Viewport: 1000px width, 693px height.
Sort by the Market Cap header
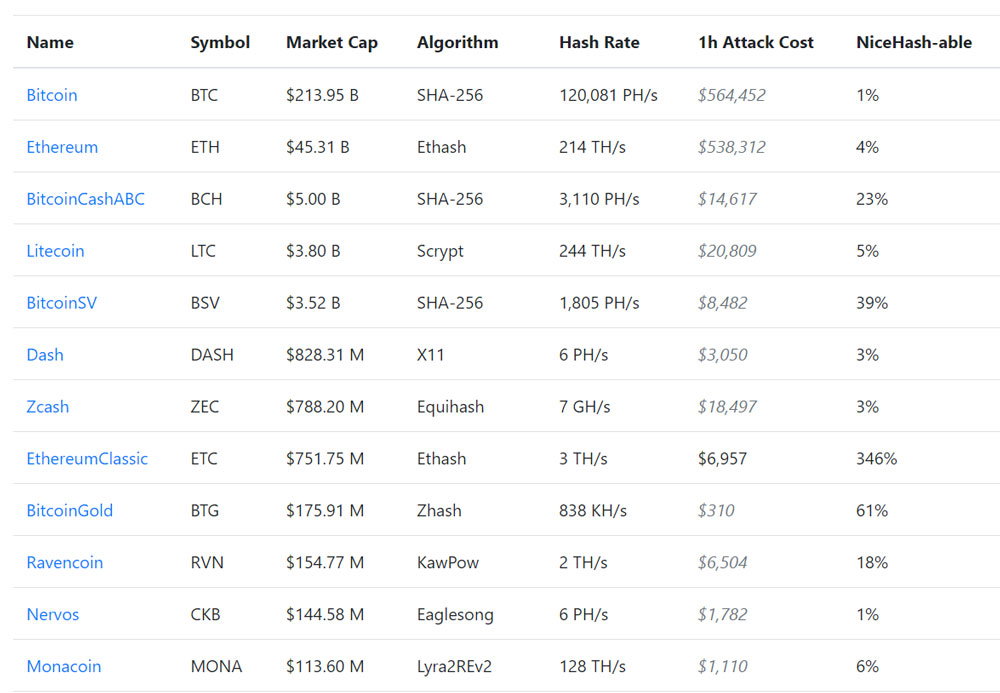point(332,43)
